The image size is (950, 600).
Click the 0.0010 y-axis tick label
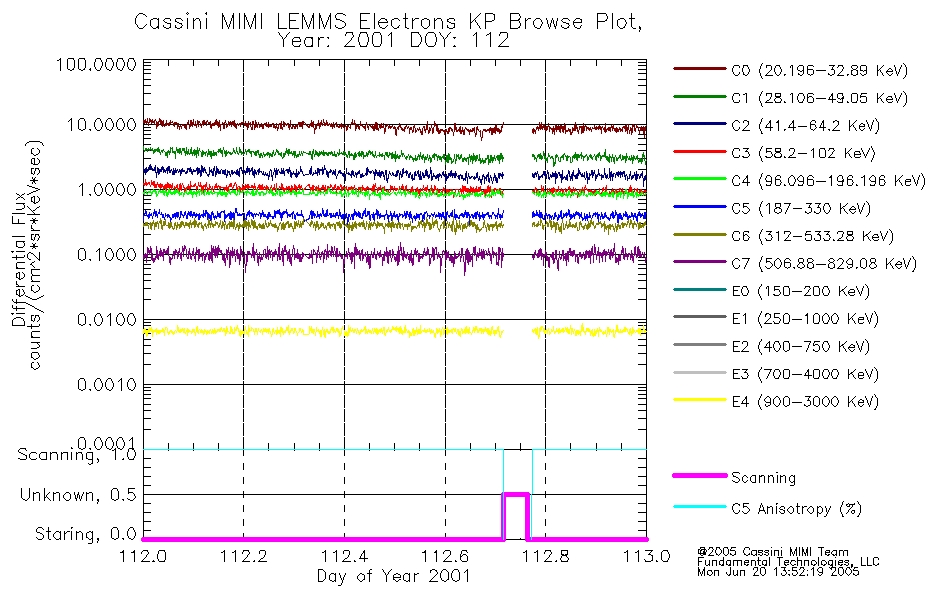107,385
